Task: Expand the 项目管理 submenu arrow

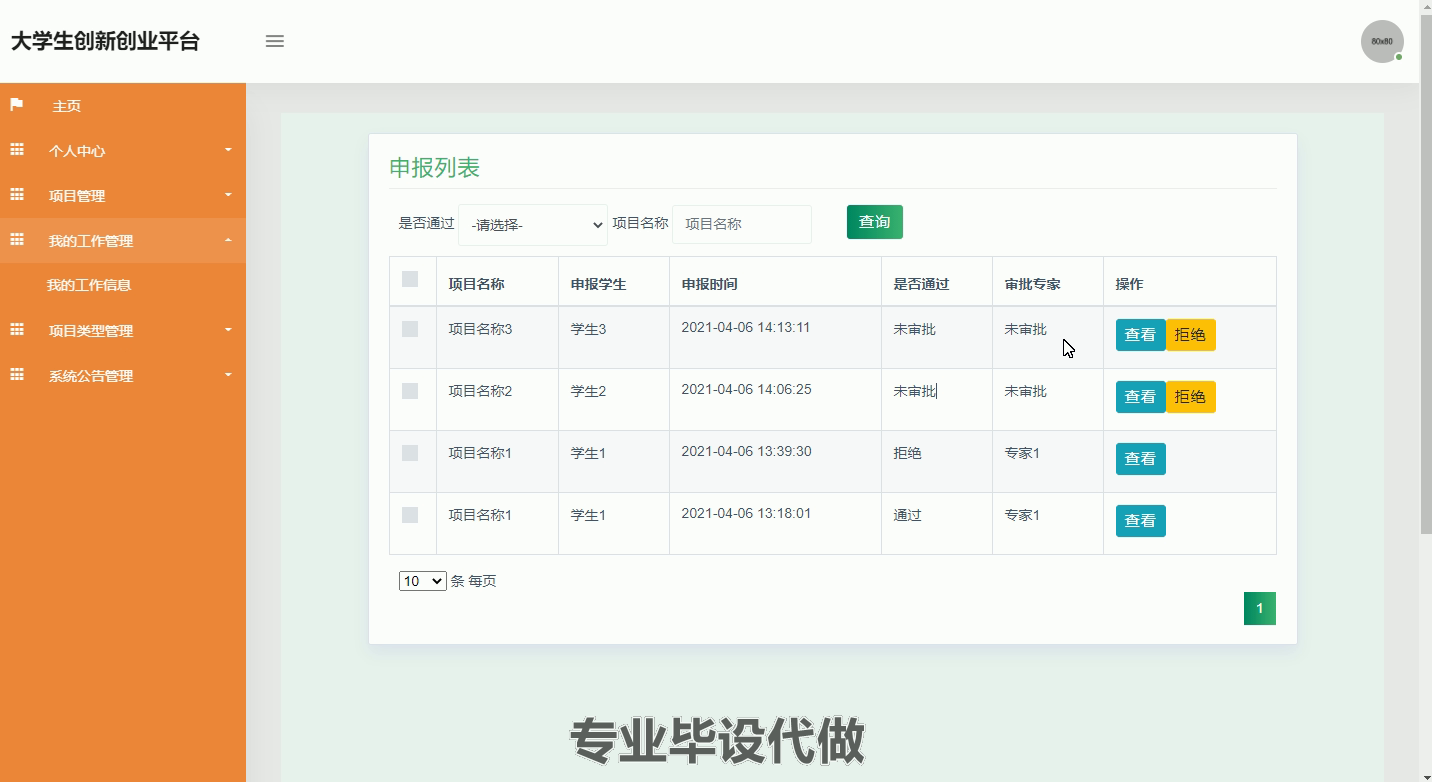Action: [x=228, y=195]
